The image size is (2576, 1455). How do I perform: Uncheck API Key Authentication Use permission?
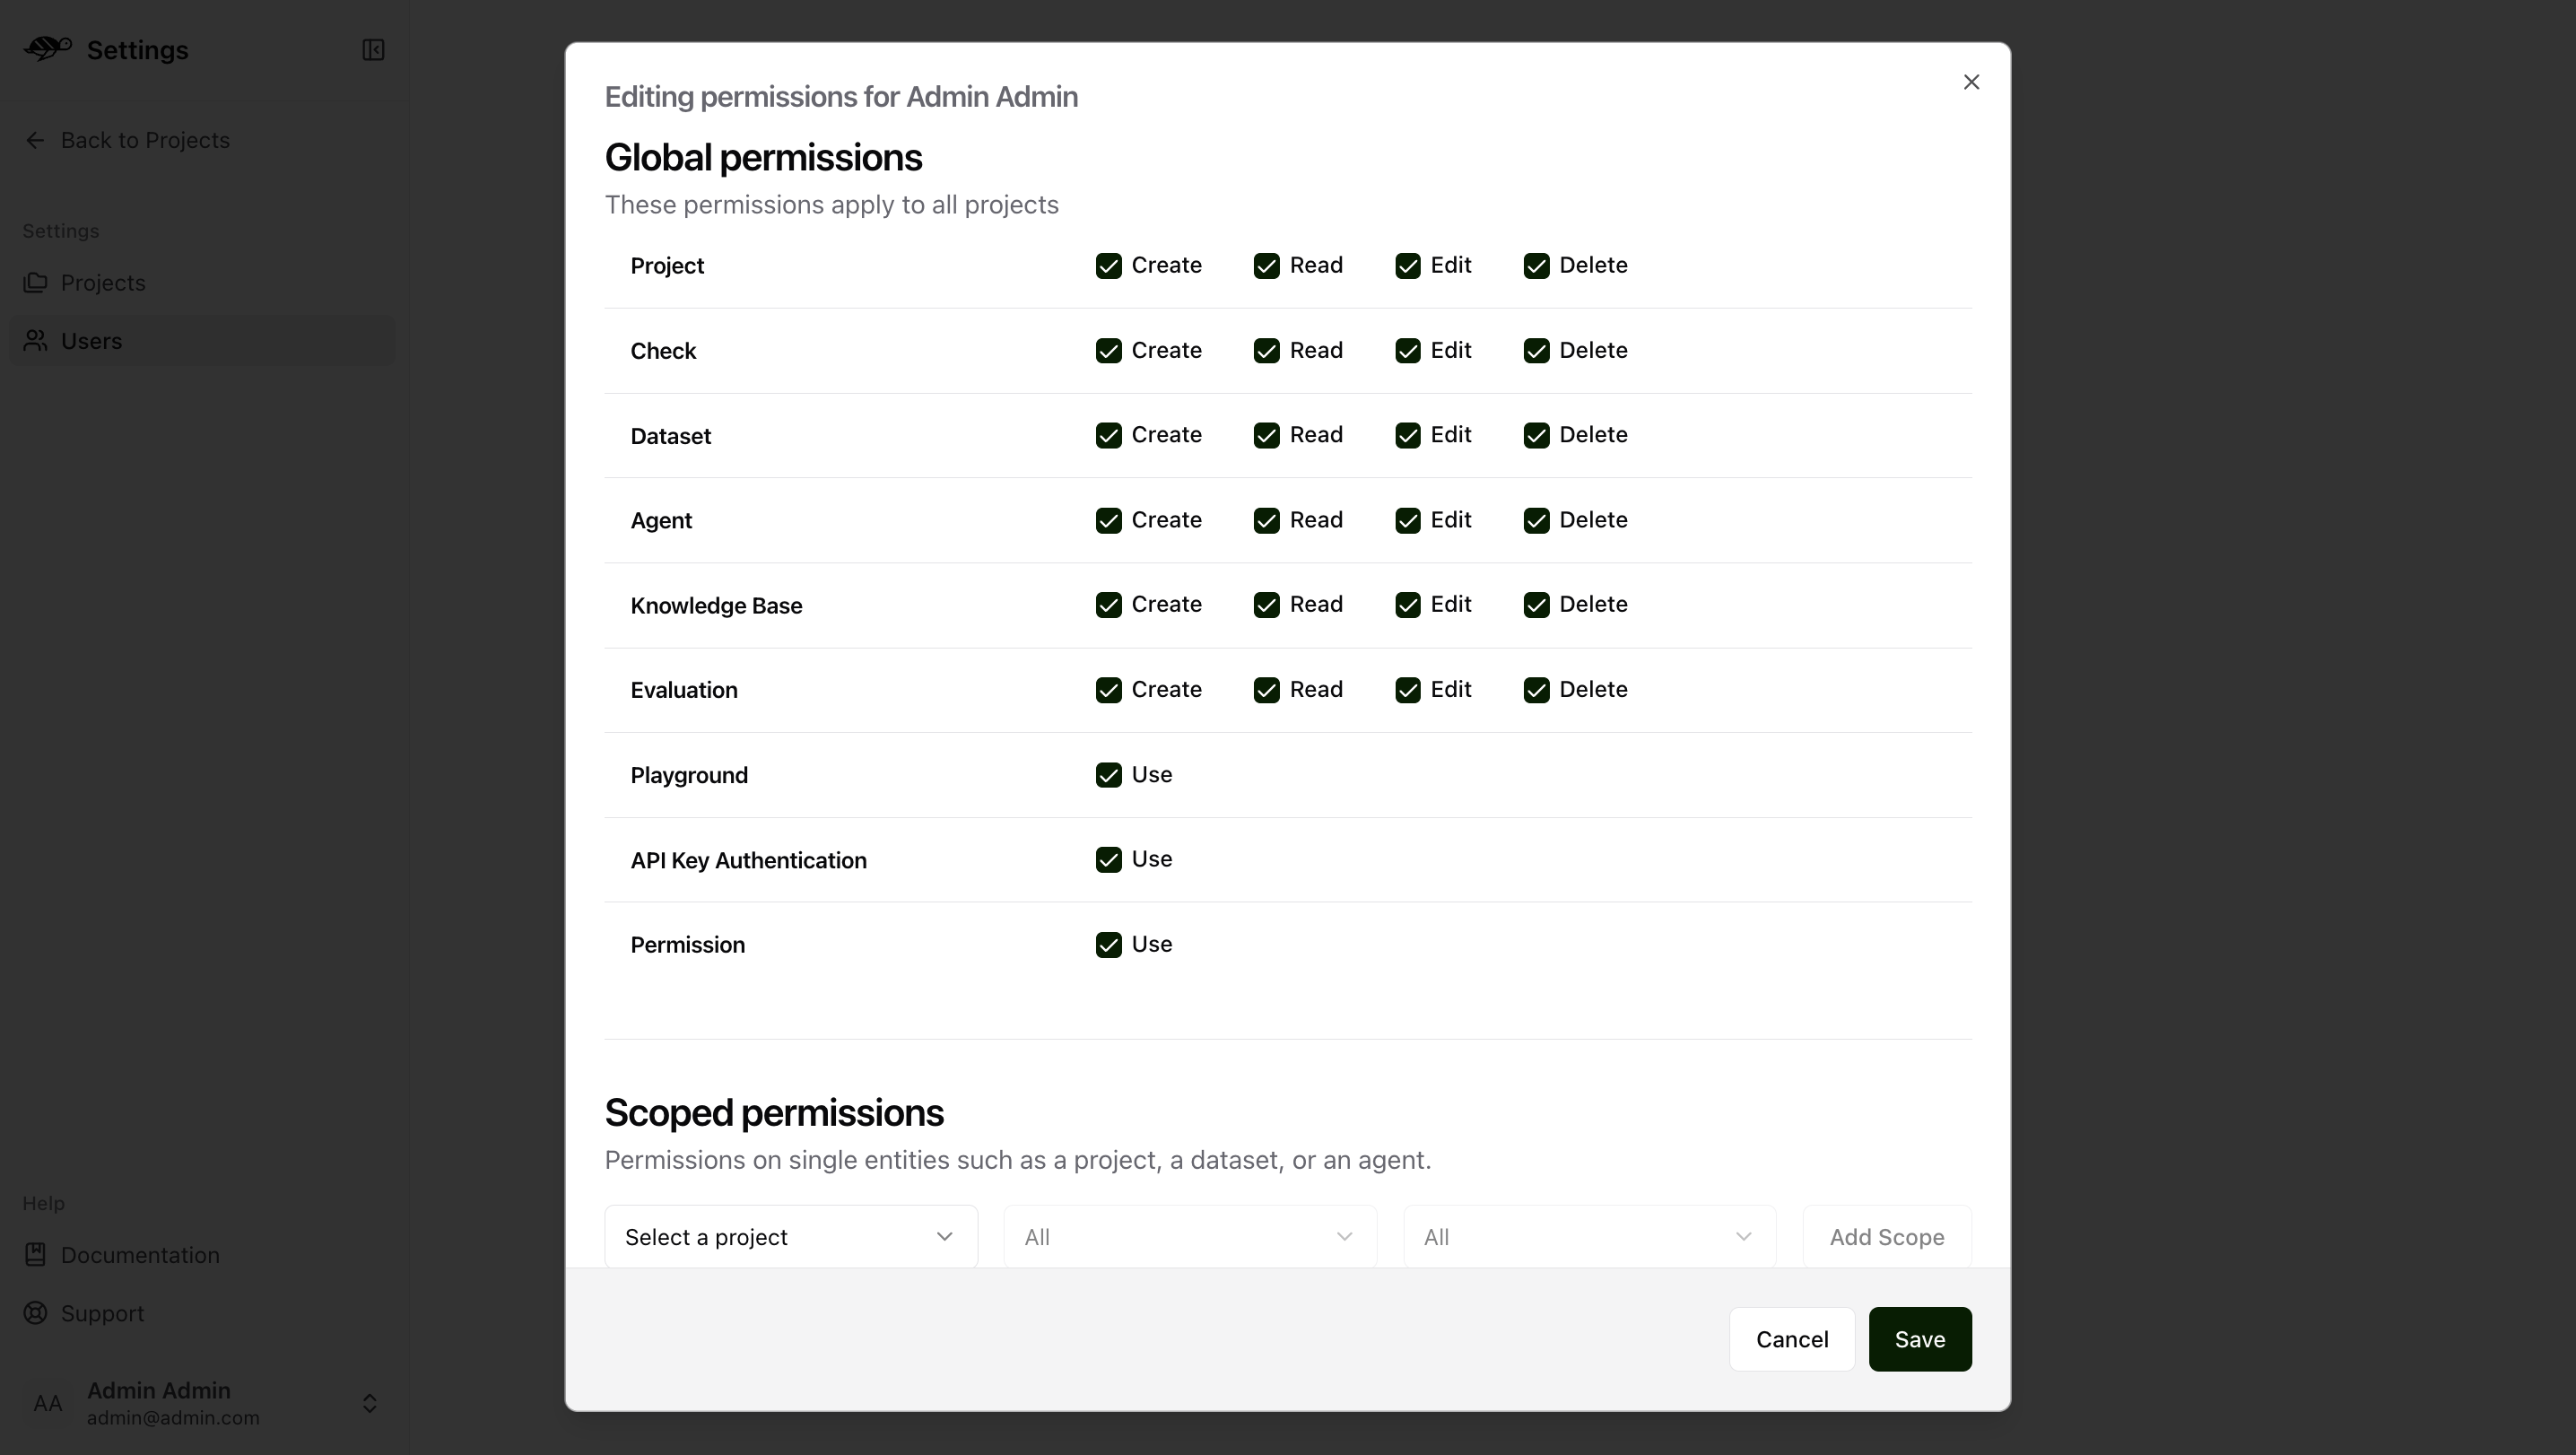pos(1108,860)
